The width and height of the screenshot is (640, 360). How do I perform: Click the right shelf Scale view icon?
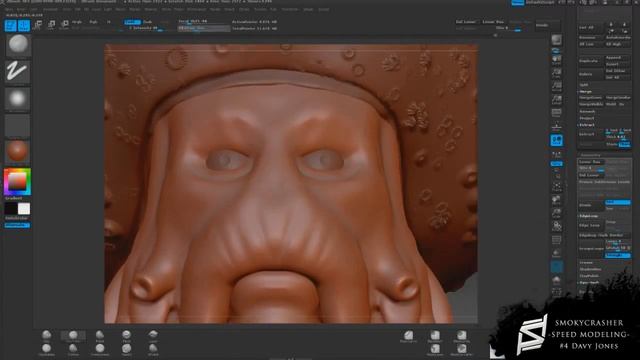pos(557,213)
